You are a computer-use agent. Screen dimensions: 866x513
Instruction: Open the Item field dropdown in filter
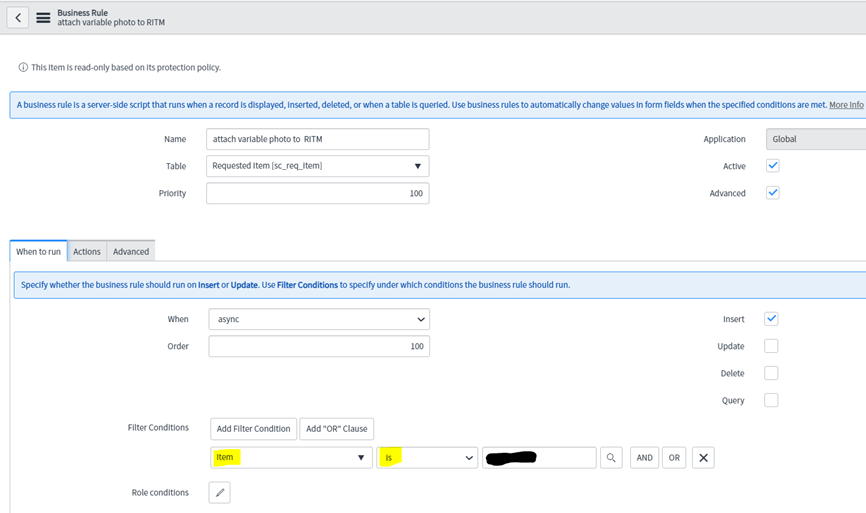tap(292, 458)
